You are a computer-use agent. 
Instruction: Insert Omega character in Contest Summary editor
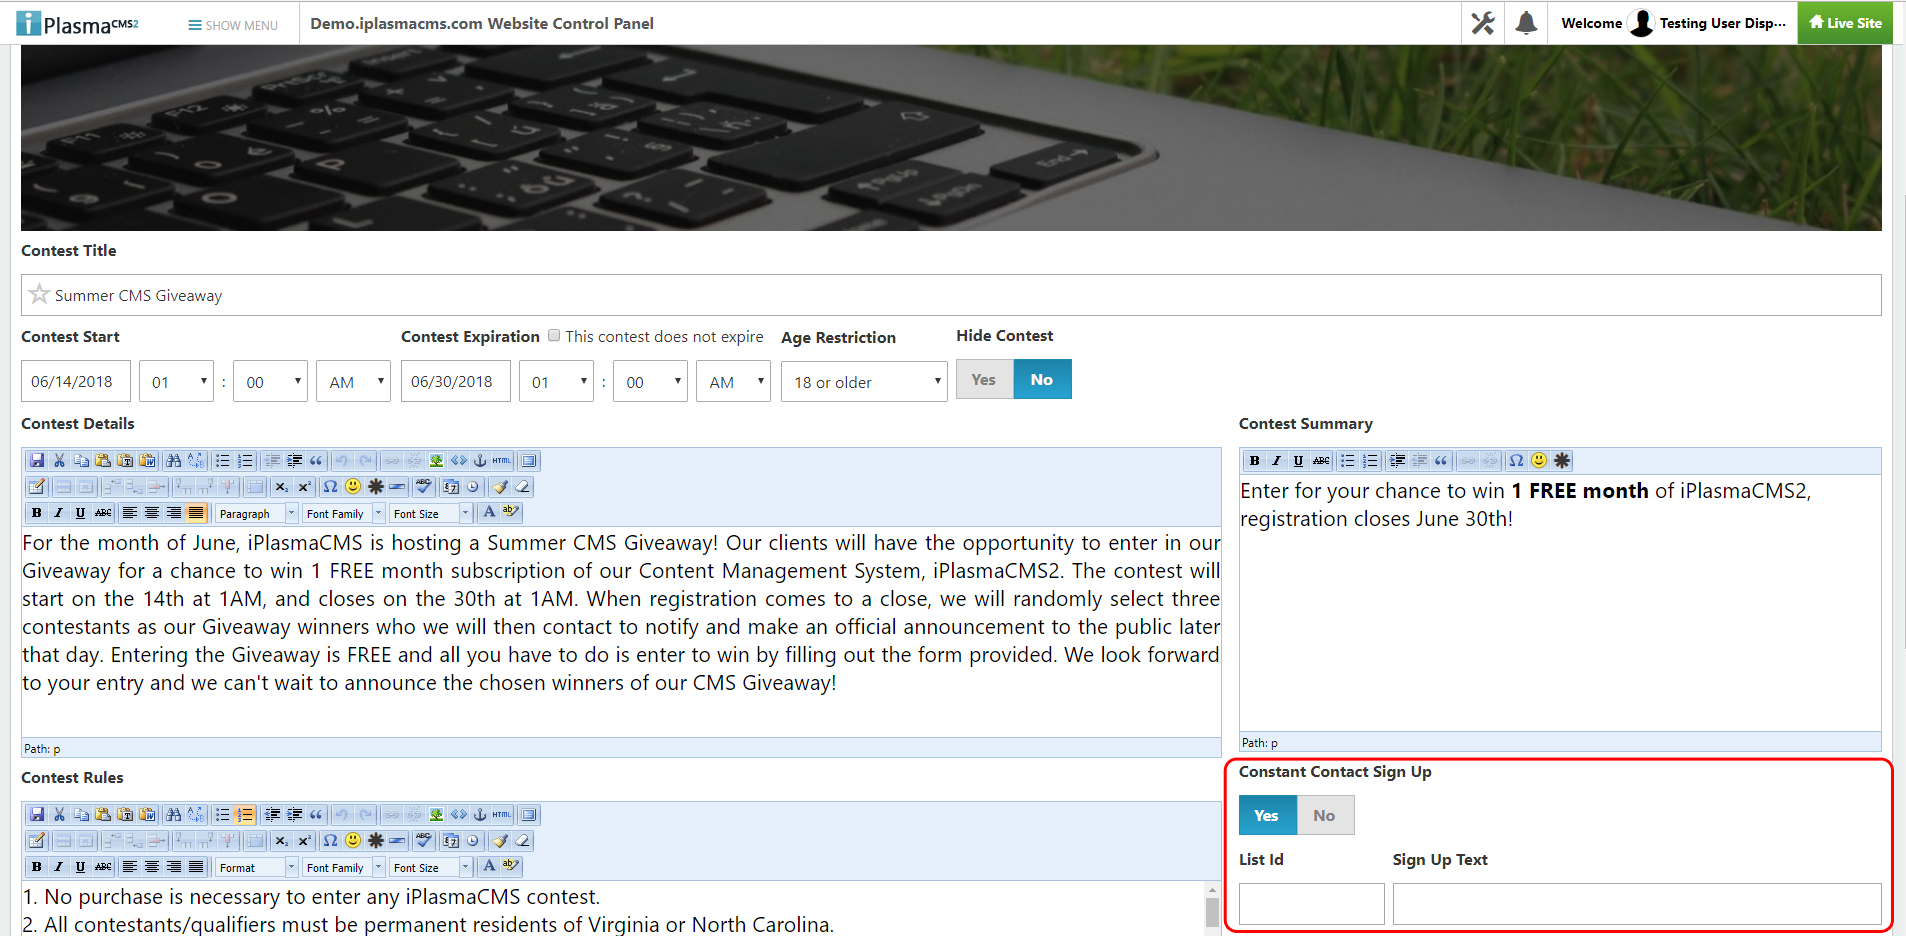pos(1517,460)
